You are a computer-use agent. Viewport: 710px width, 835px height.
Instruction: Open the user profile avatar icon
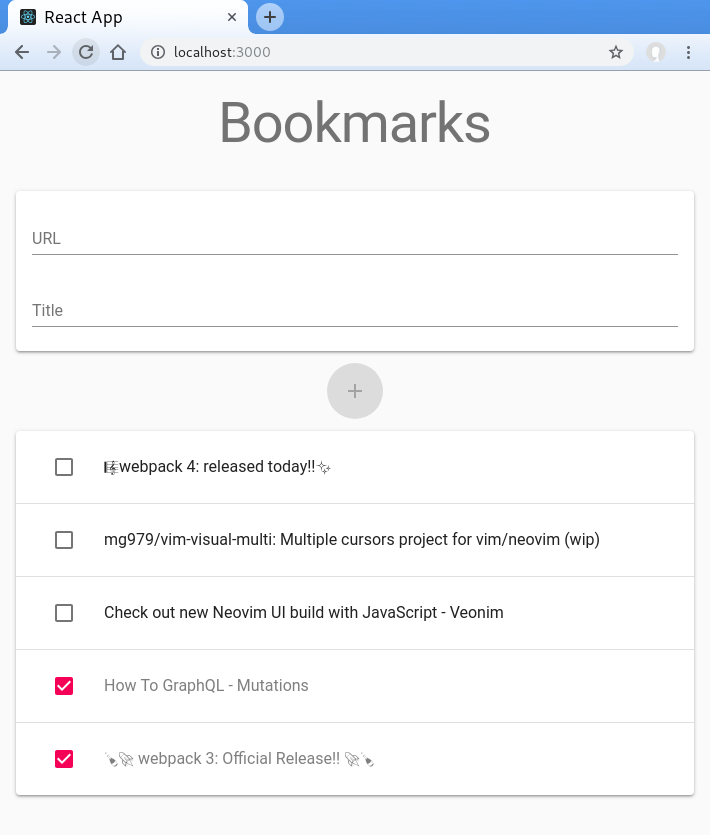click(656, 52)
